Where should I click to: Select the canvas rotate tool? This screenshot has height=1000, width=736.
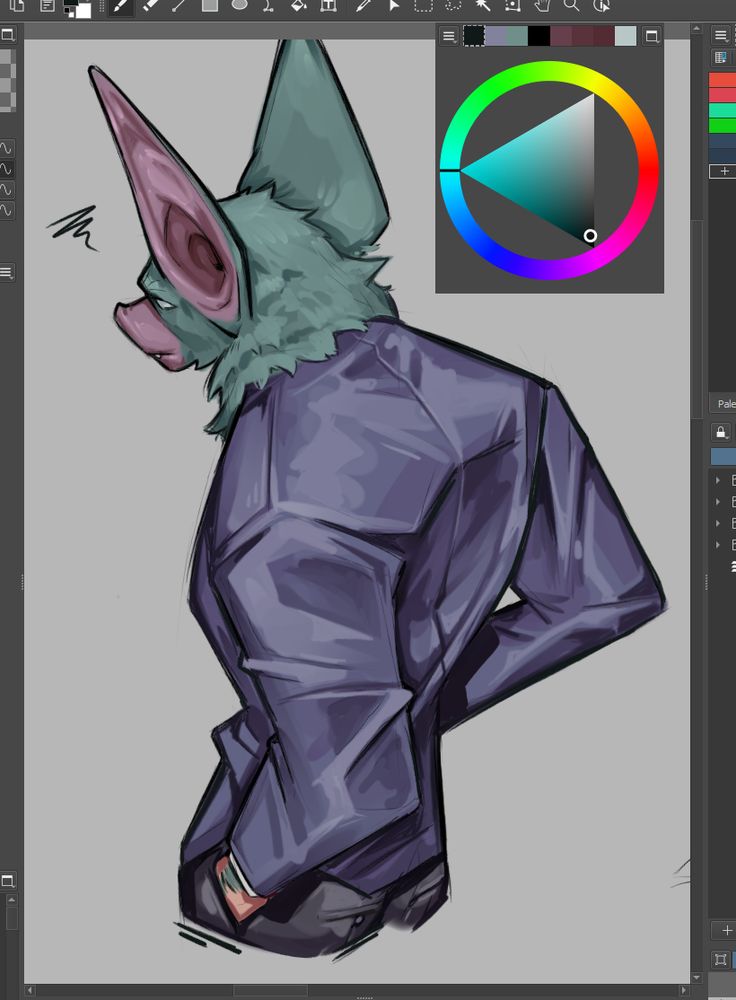(601, 6)
